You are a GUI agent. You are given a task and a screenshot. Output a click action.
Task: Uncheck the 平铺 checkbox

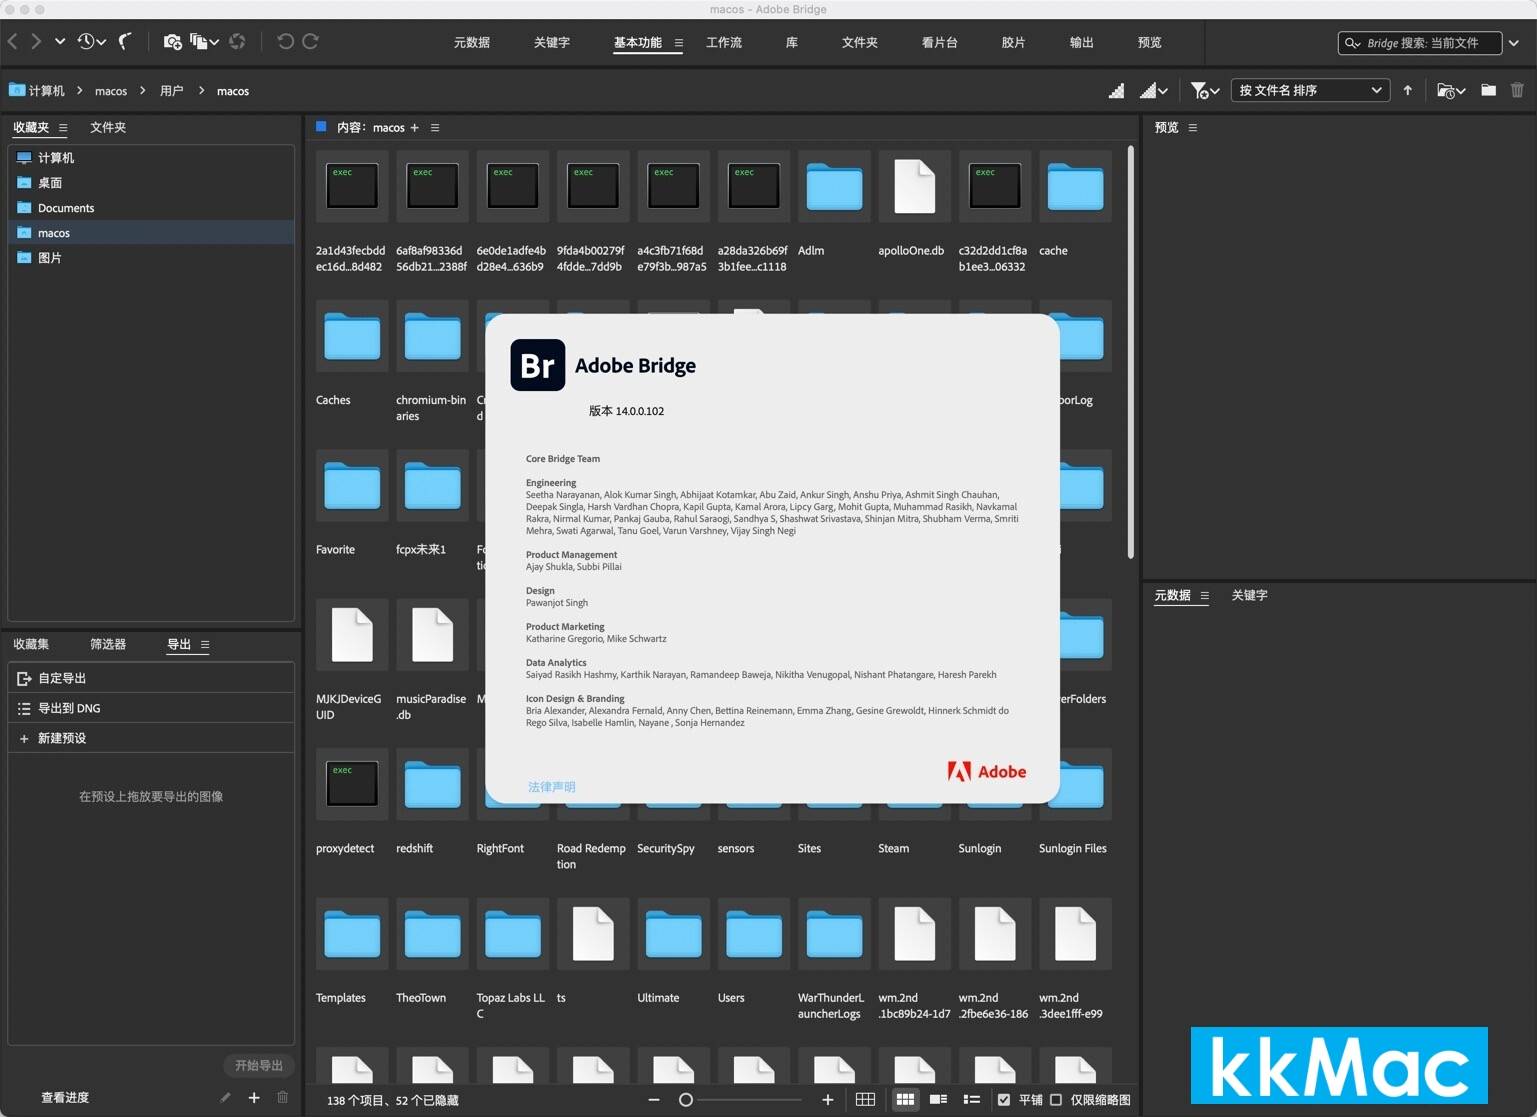(1004, 1100)
